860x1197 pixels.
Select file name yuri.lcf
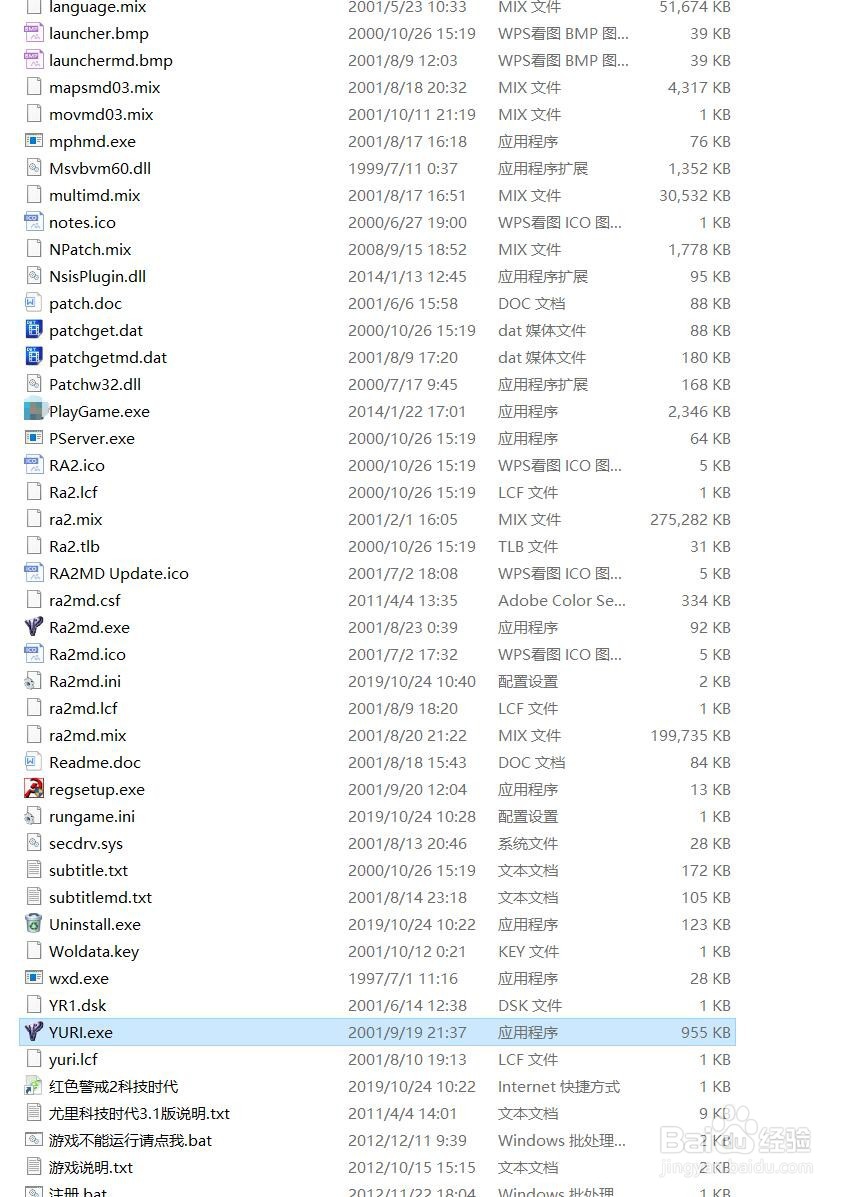pos(73,1060)
